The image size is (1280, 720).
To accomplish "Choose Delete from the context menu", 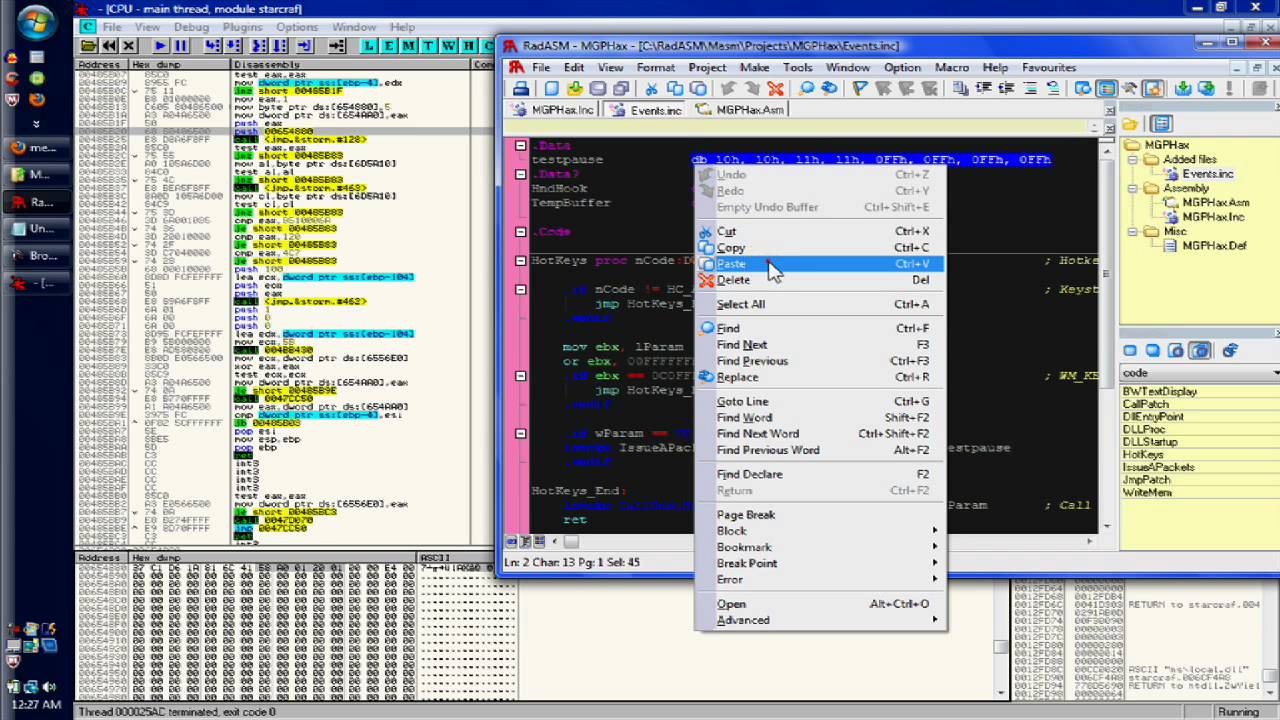I will click(819, 280).
